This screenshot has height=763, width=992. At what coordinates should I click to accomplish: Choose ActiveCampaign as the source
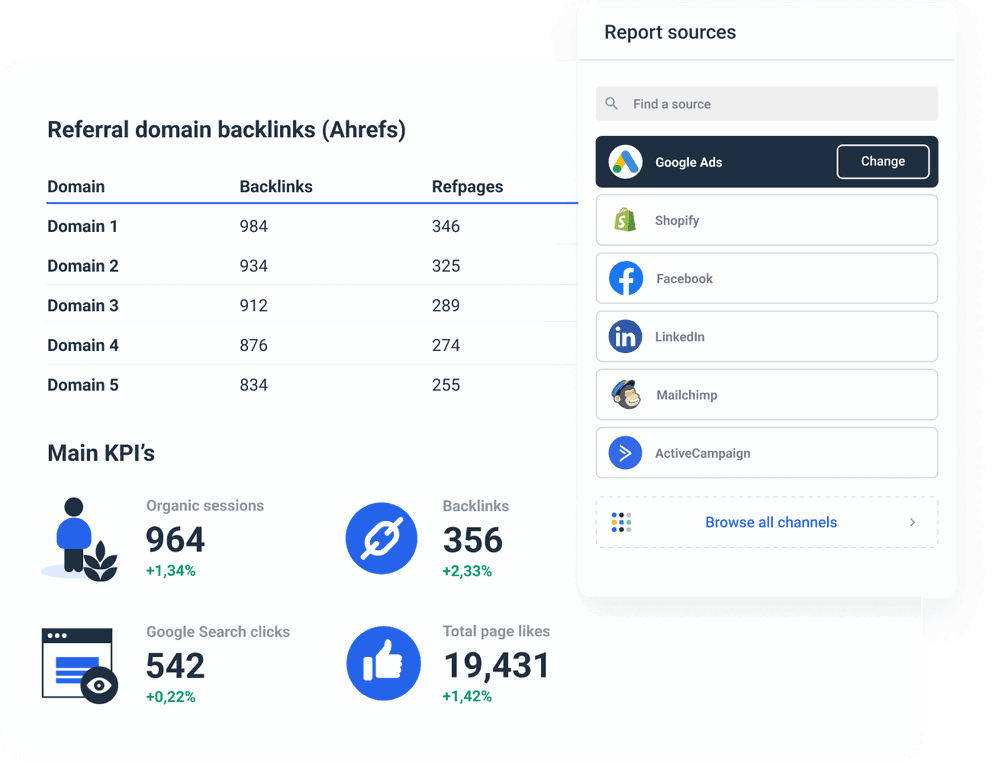tap(767, 453)
